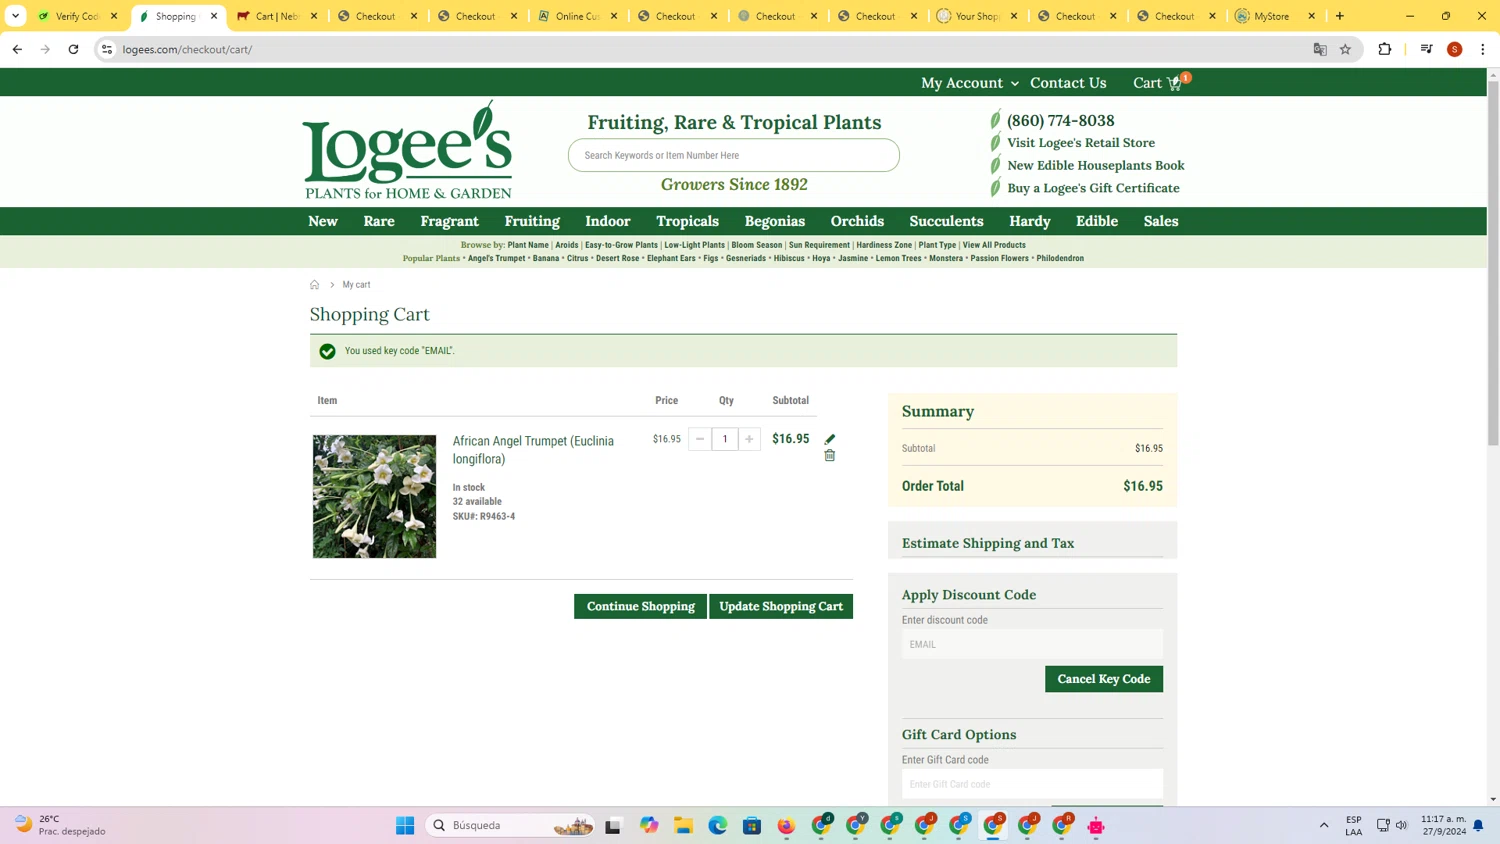
Task: Increase quantity with the plus button
Action: (749, 439)
